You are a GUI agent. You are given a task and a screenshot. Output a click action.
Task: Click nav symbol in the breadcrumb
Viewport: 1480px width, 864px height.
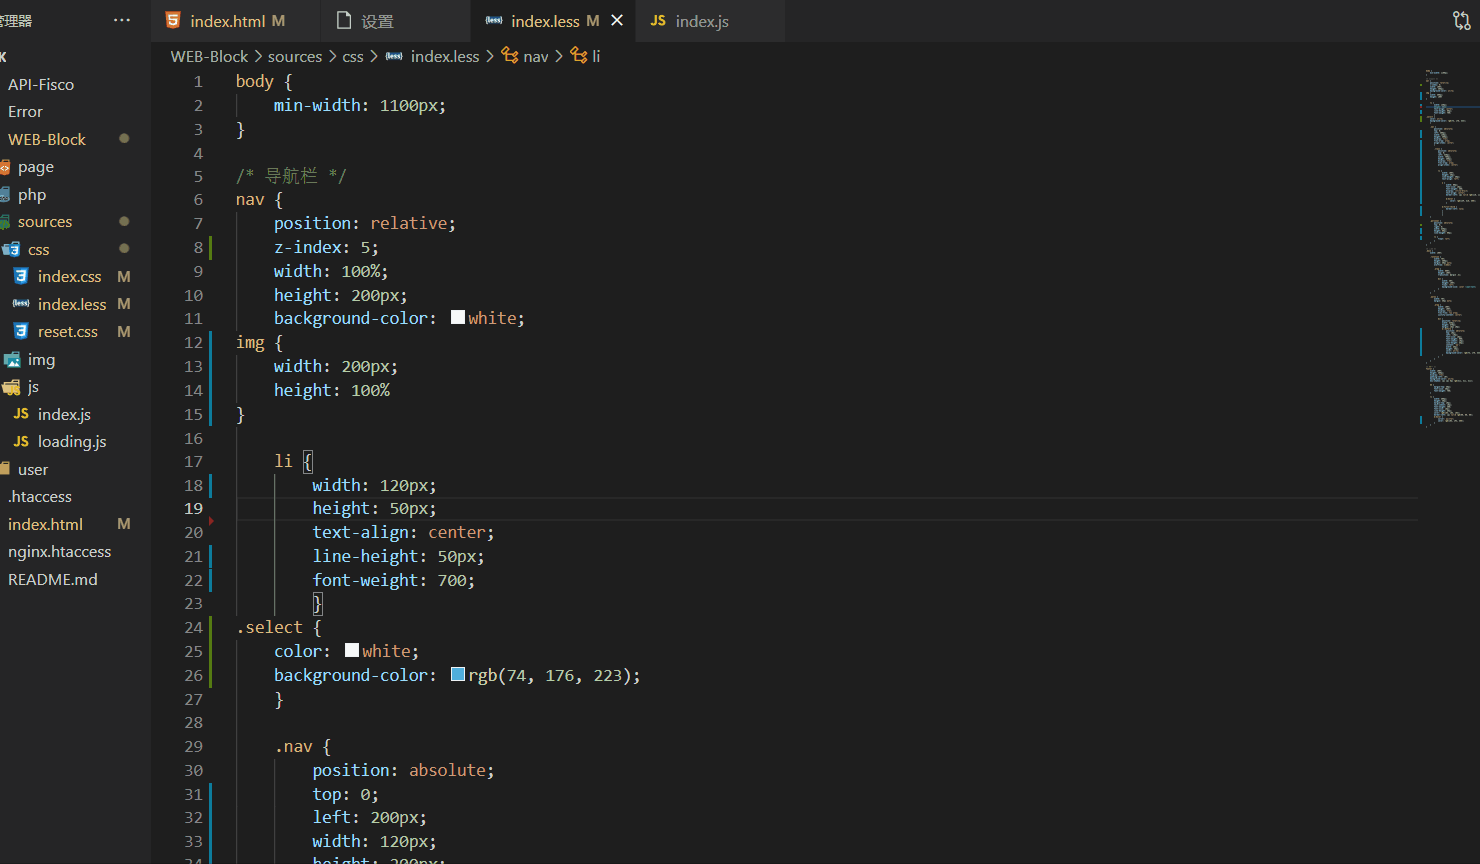(536, 56)
